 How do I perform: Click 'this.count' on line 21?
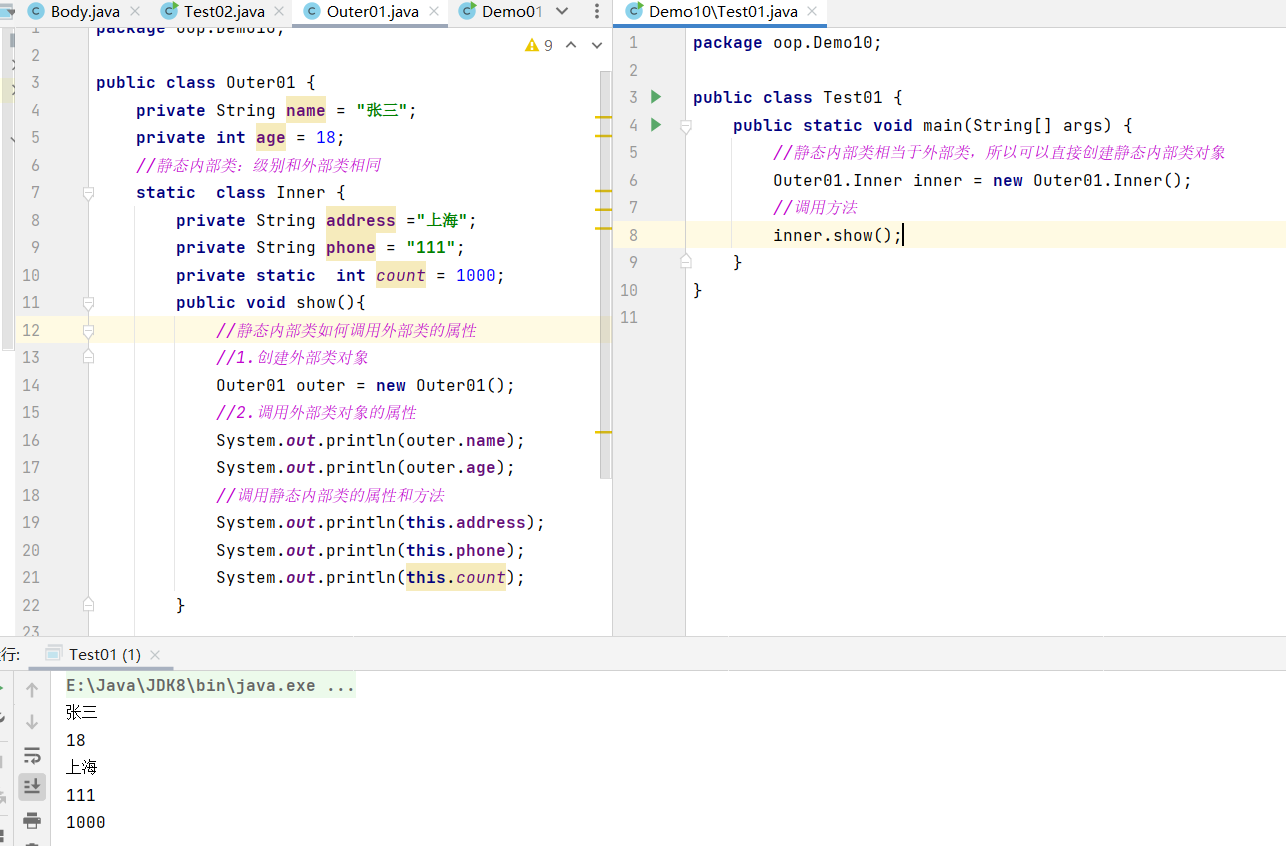point(456,577)
